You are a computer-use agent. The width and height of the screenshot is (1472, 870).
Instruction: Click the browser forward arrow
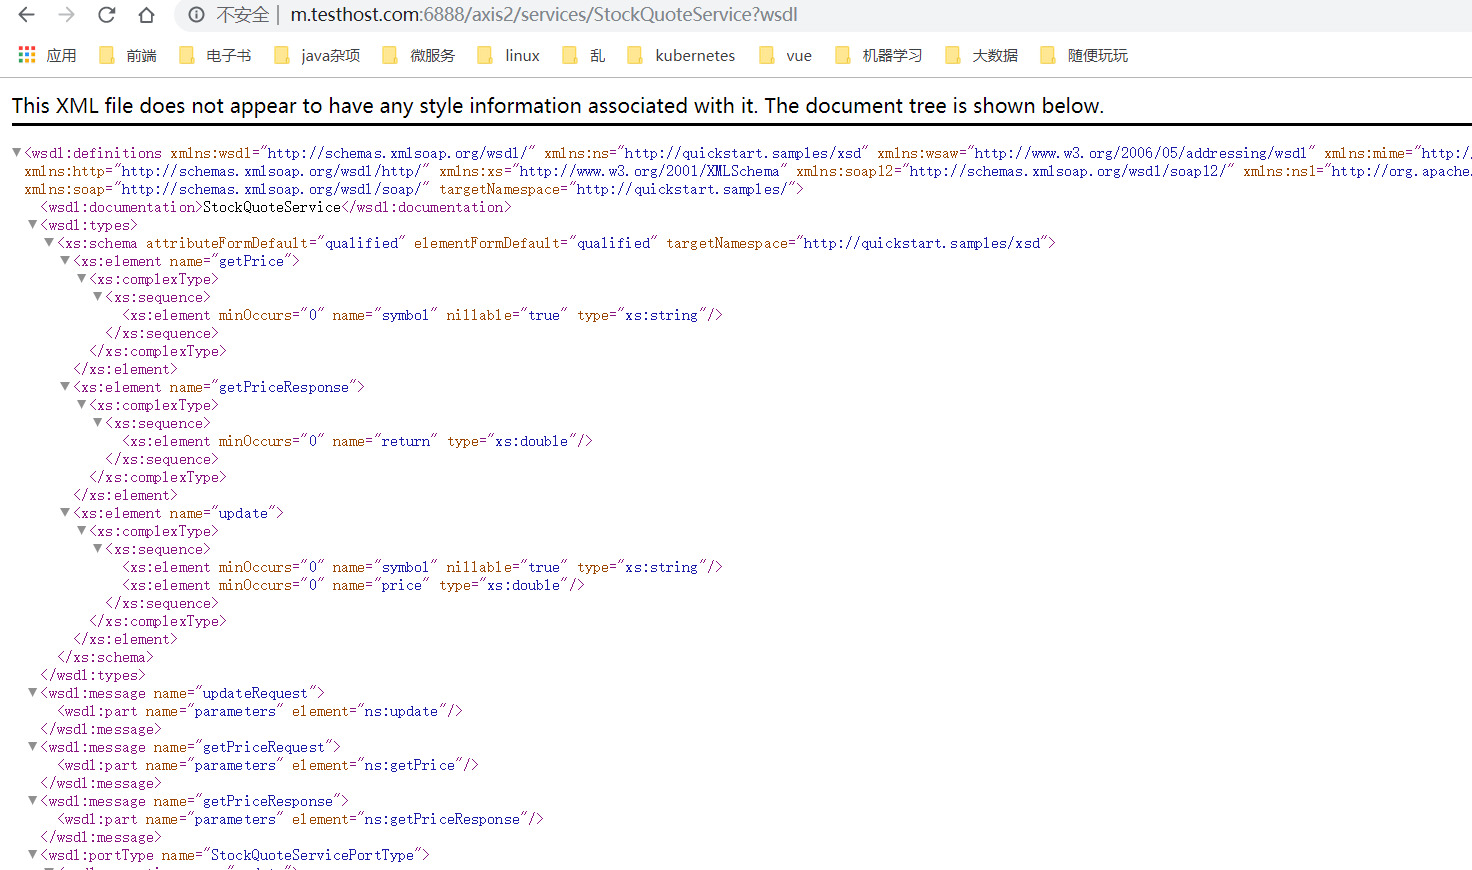[67, 15]
